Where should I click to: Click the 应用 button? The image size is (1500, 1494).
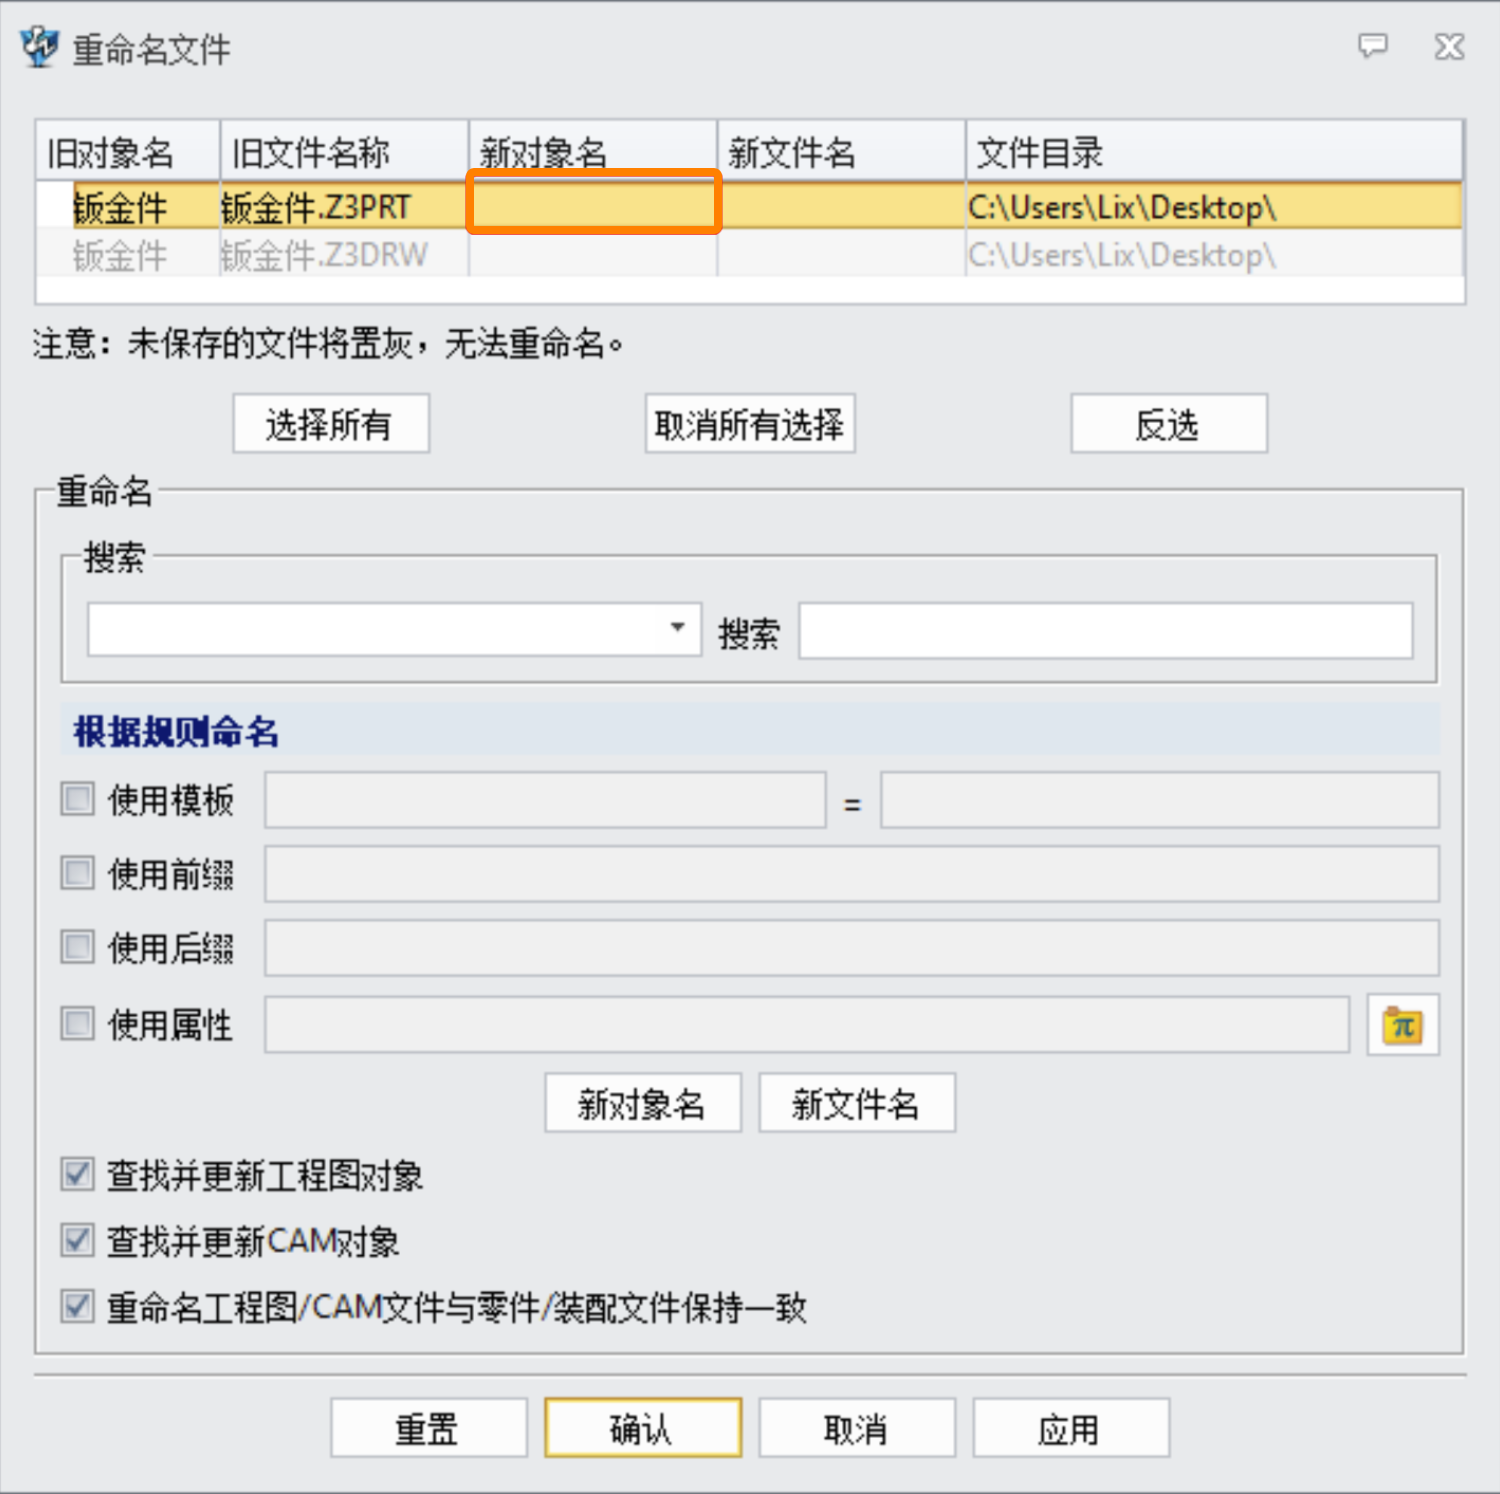point(1071,1428)
